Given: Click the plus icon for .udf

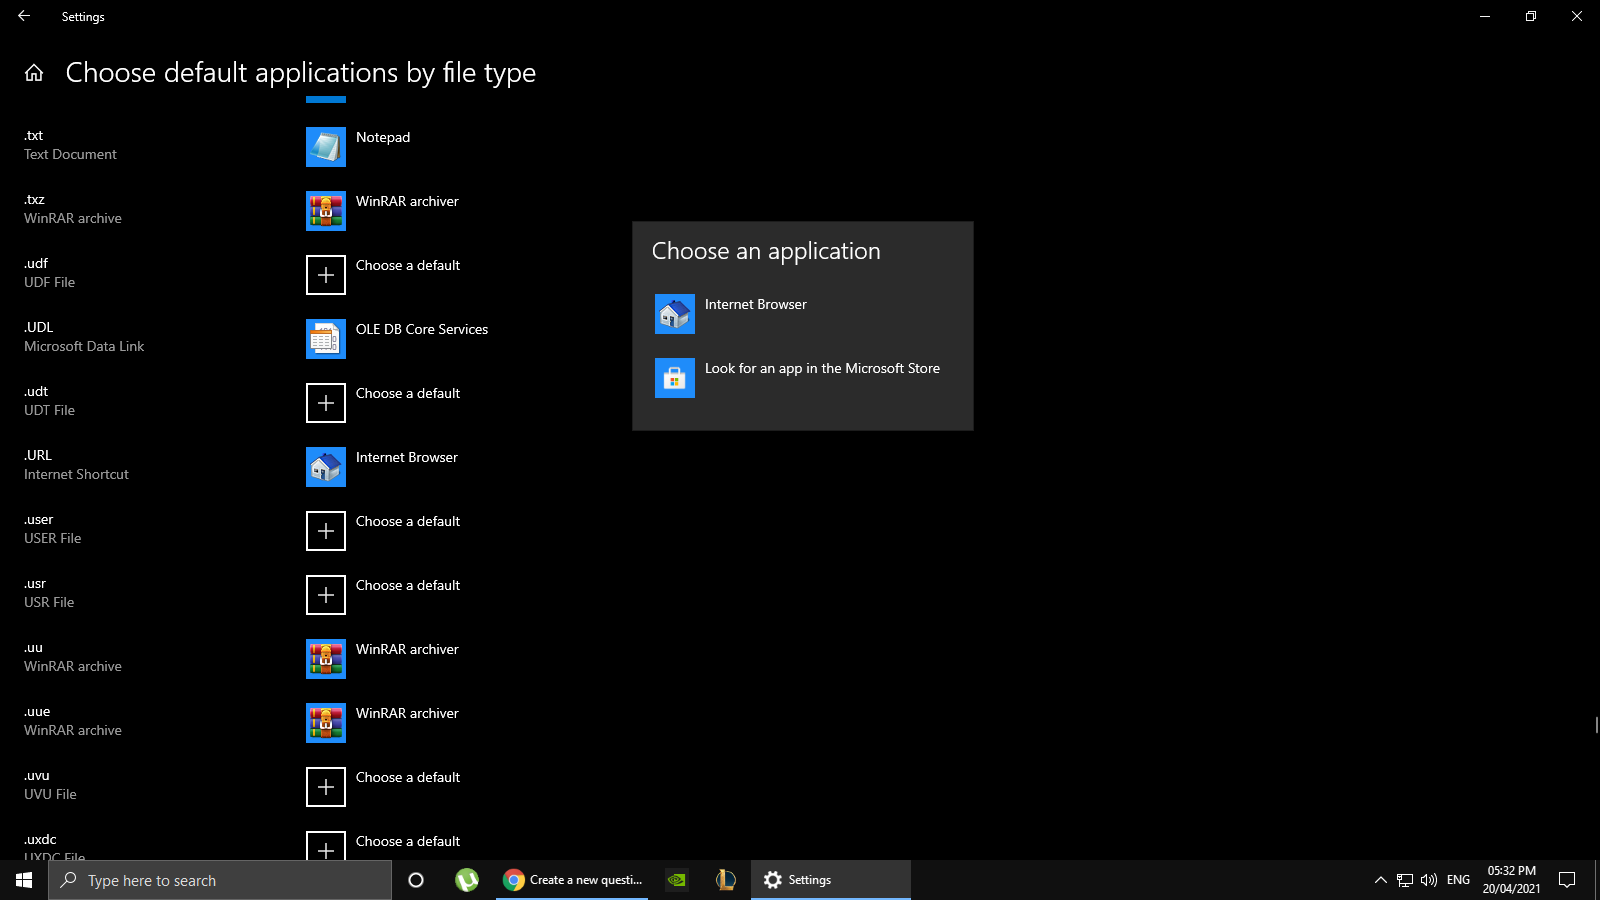Looking at the screenshot, I should click(x=326, y=275).
